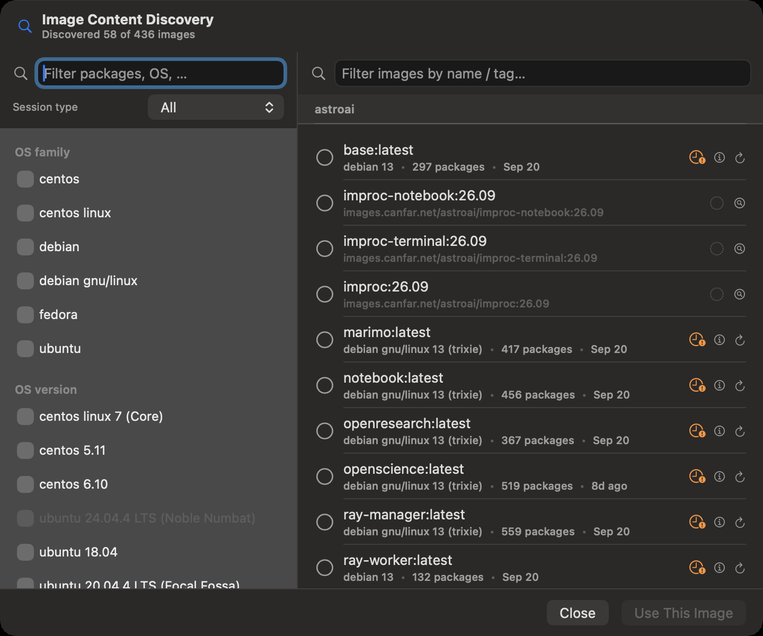Click the '519 packages' text under openscience:latest
763x636 pixels.
pos(537,486)
